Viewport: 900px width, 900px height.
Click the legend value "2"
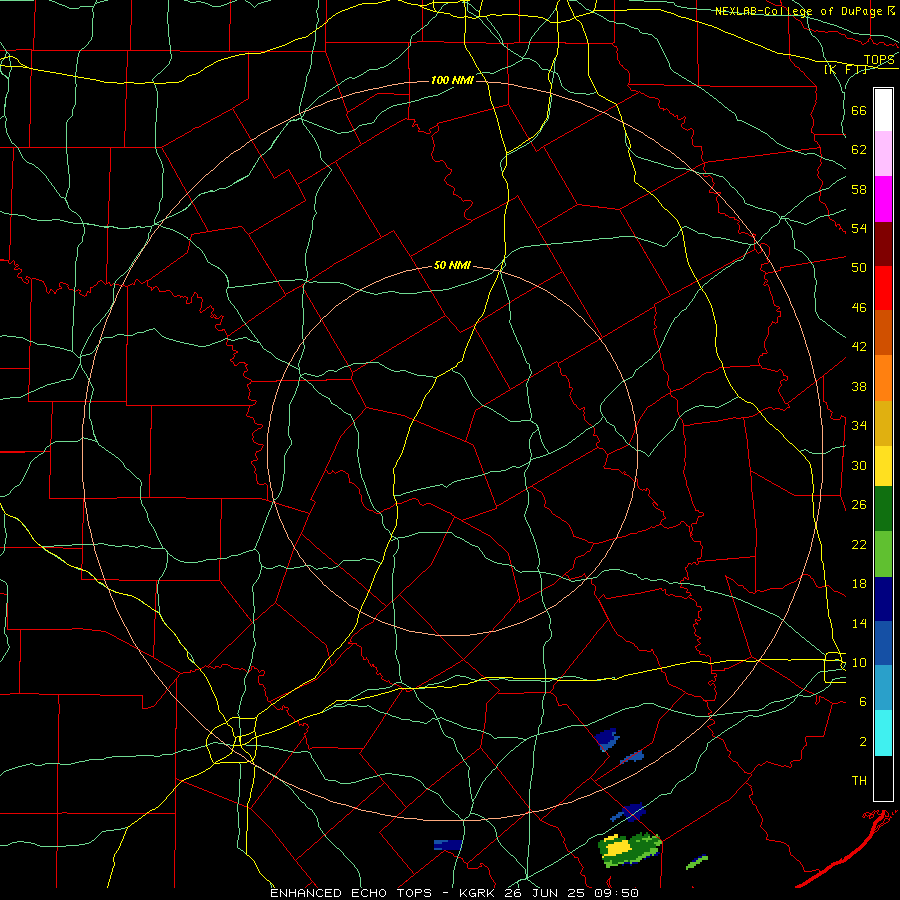863,741
